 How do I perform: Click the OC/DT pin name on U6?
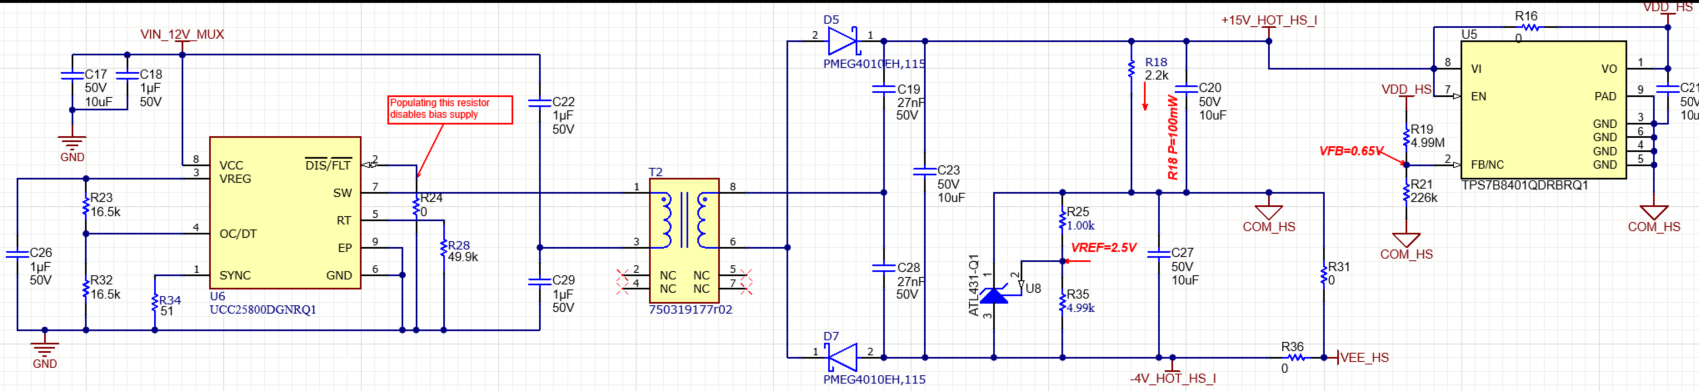[238, 234]
